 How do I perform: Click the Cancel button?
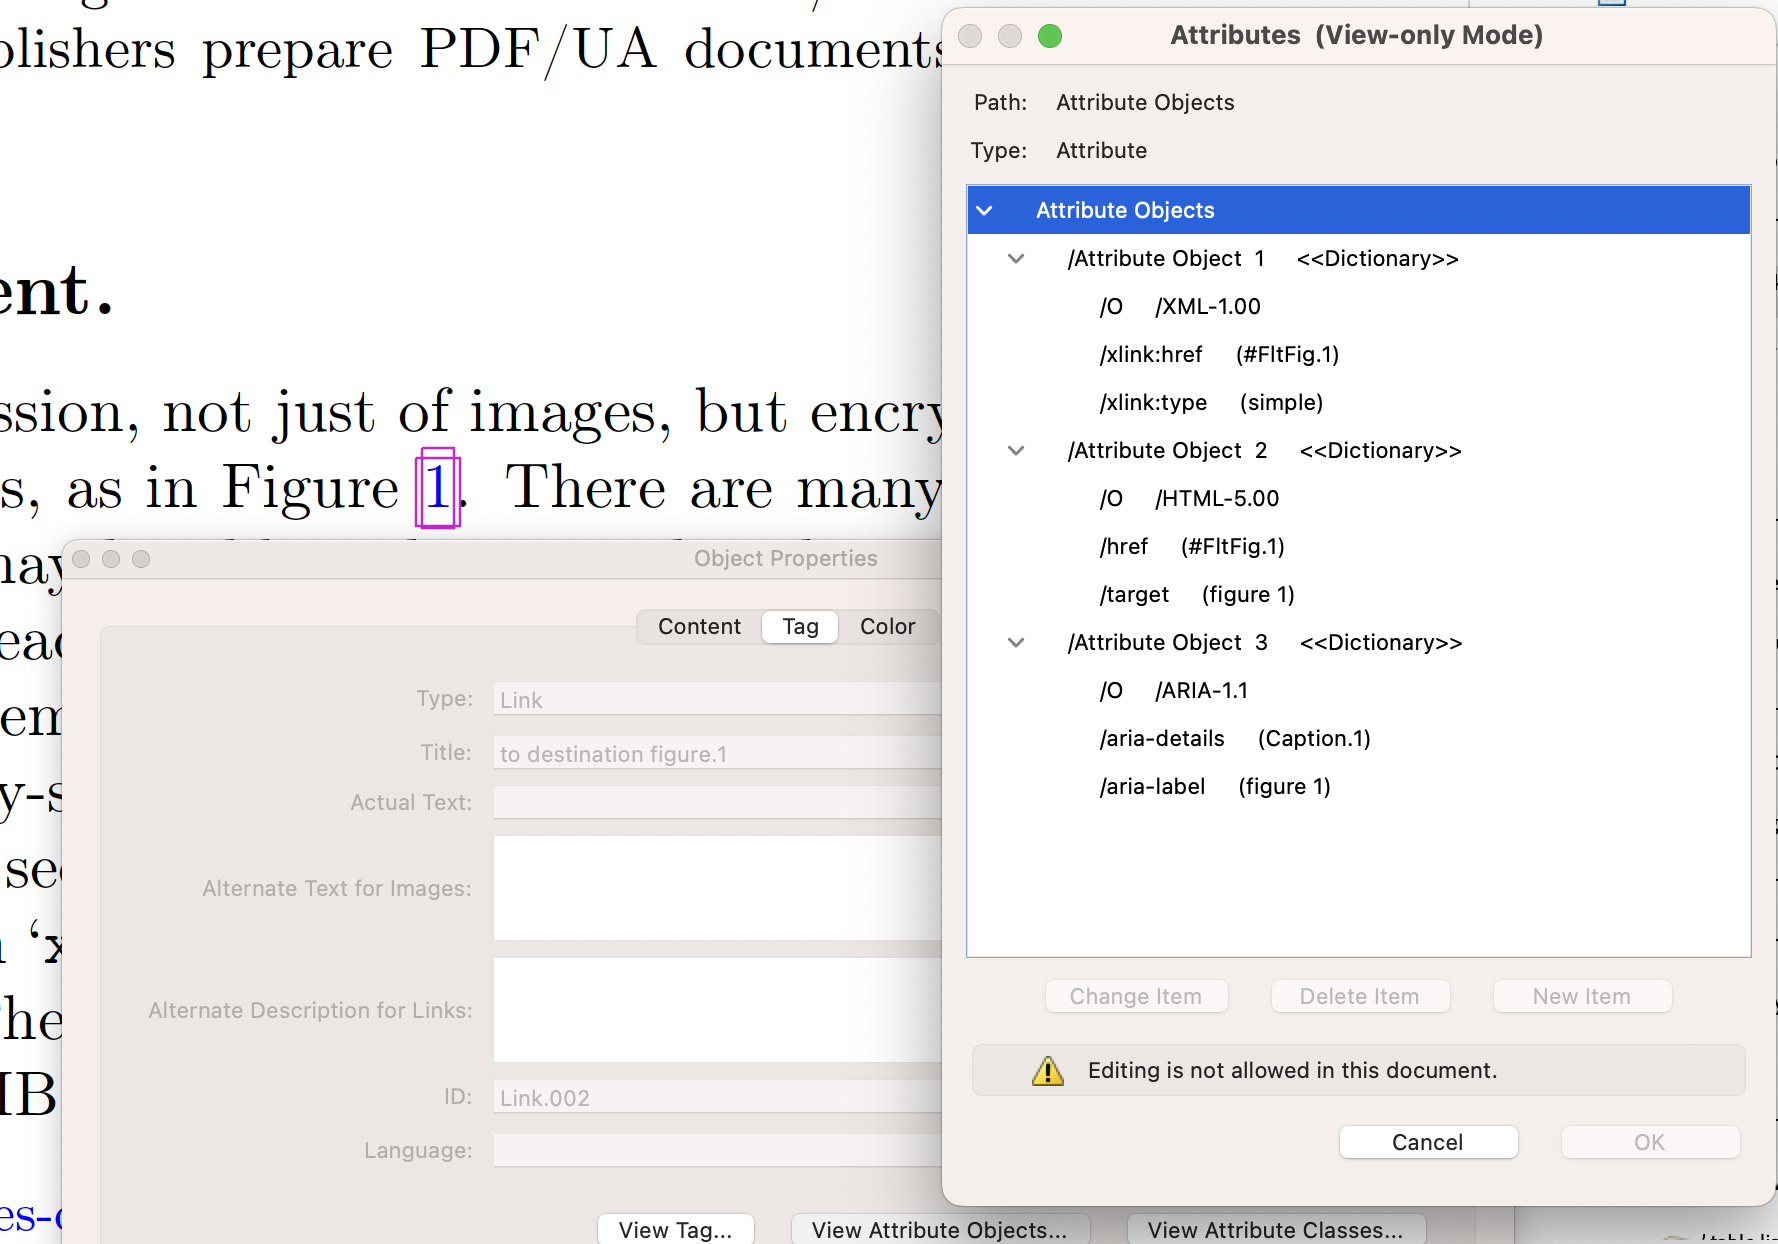[1427, 1142]
